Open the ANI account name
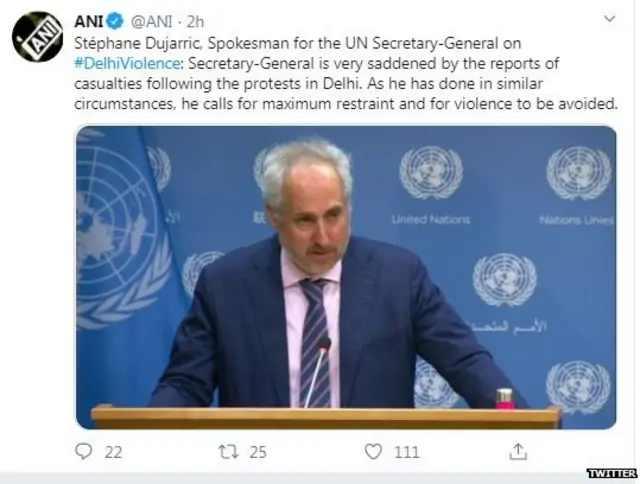The width and height of the screenshot is (640, 484). click(89, 22)
